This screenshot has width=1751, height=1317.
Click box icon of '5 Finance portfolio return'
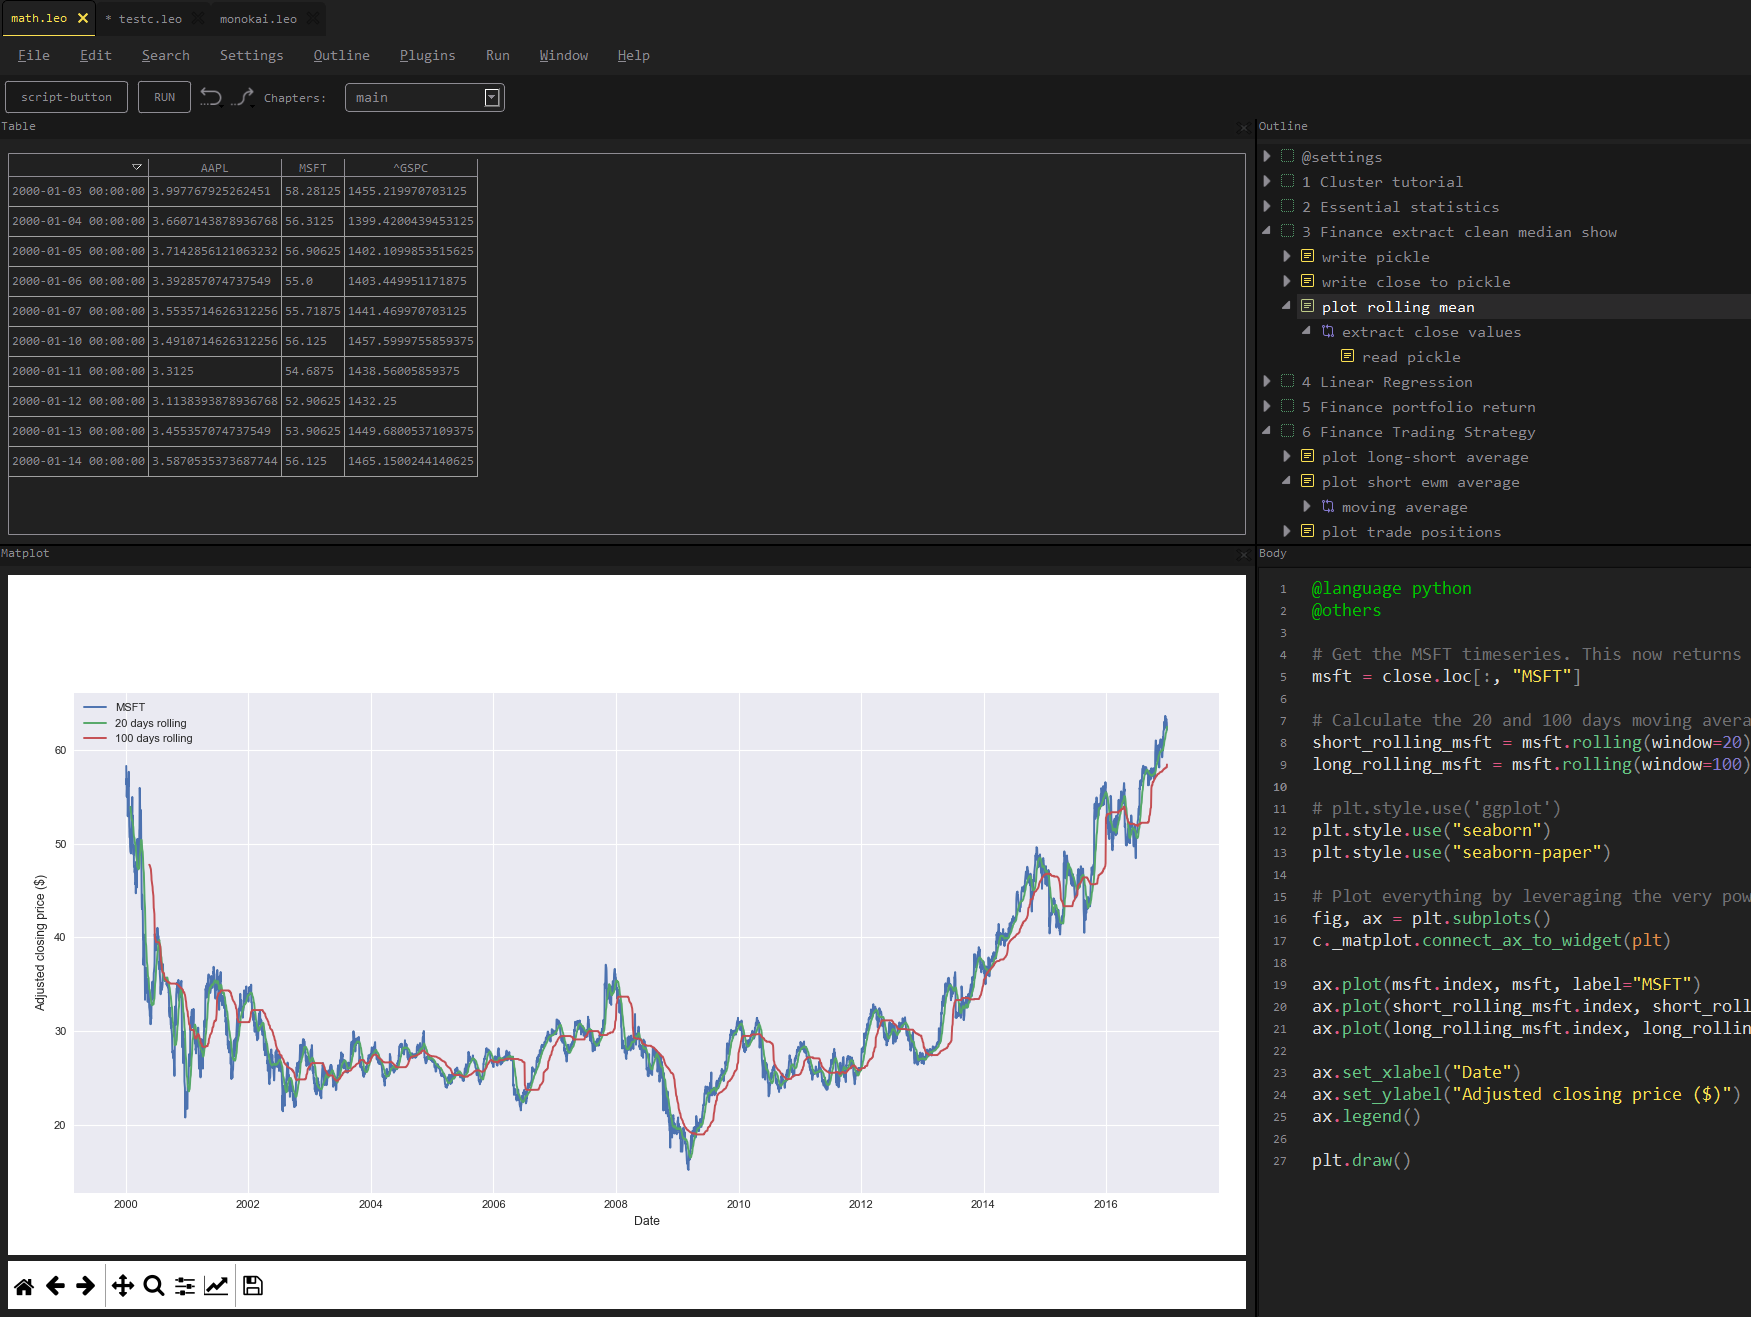point(1288,406)
